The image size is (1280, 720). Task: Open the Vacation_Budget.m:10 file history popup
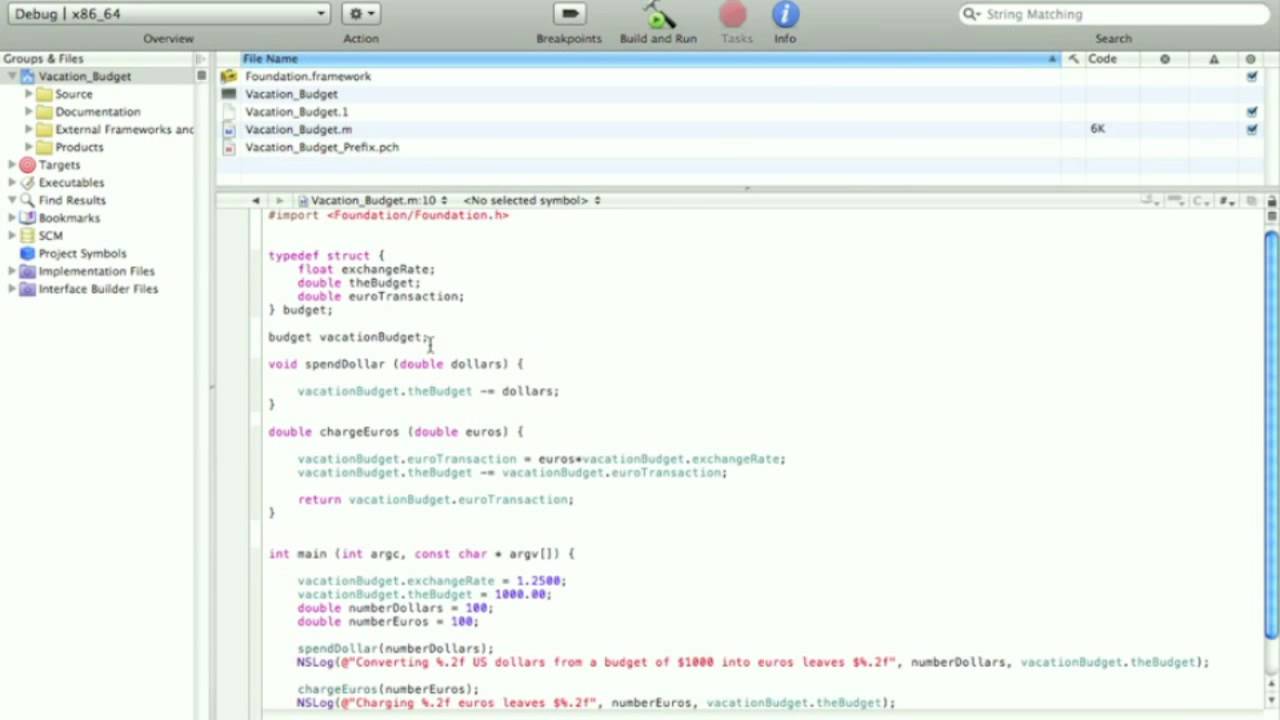tap(371, 201)
